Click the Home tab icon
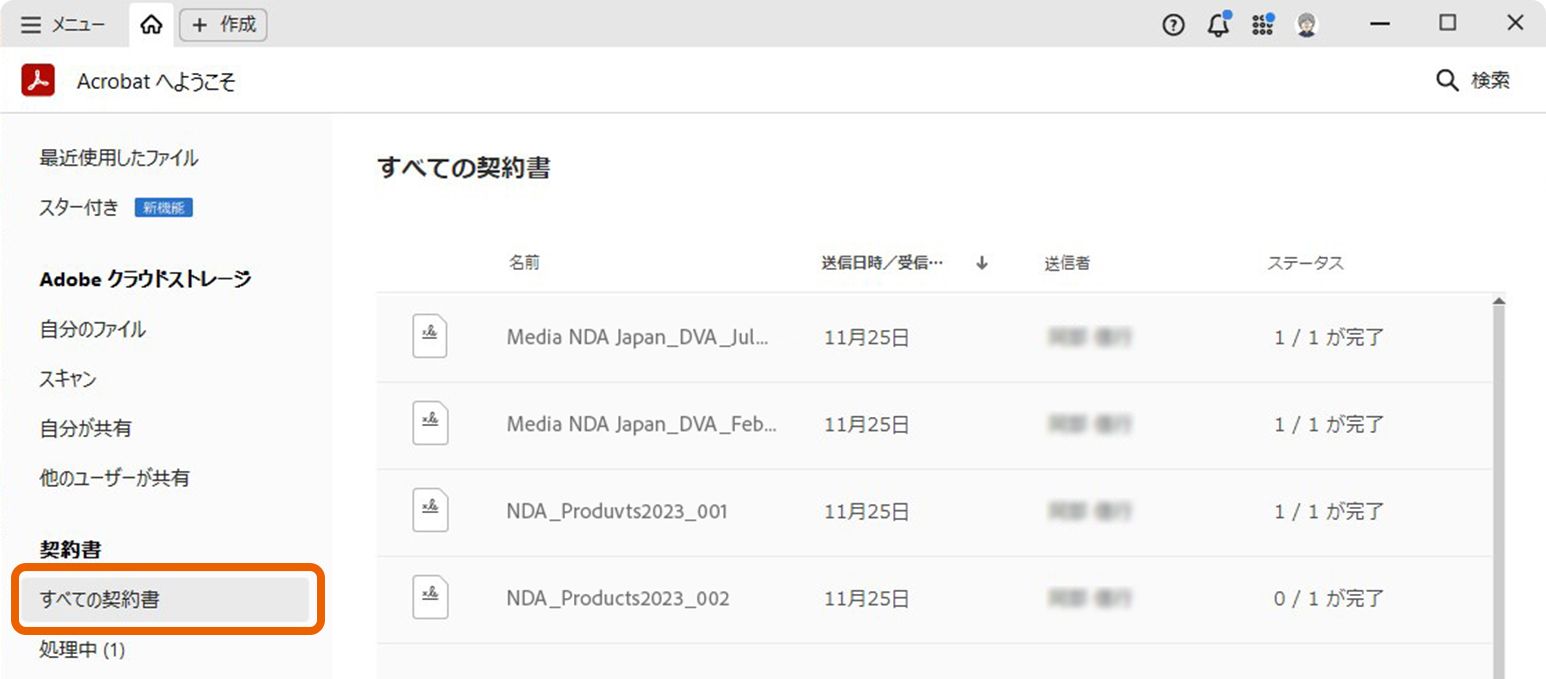 151,25
